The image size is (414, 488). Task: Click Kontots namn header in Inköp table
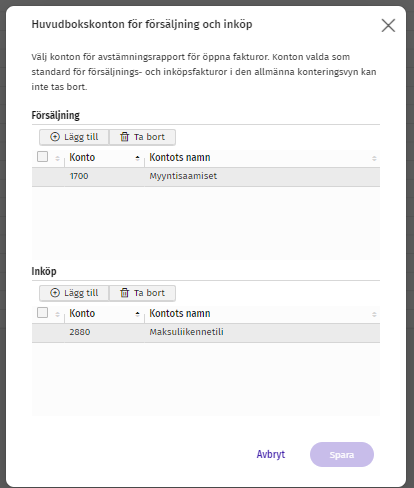click(x=180, y=313)
